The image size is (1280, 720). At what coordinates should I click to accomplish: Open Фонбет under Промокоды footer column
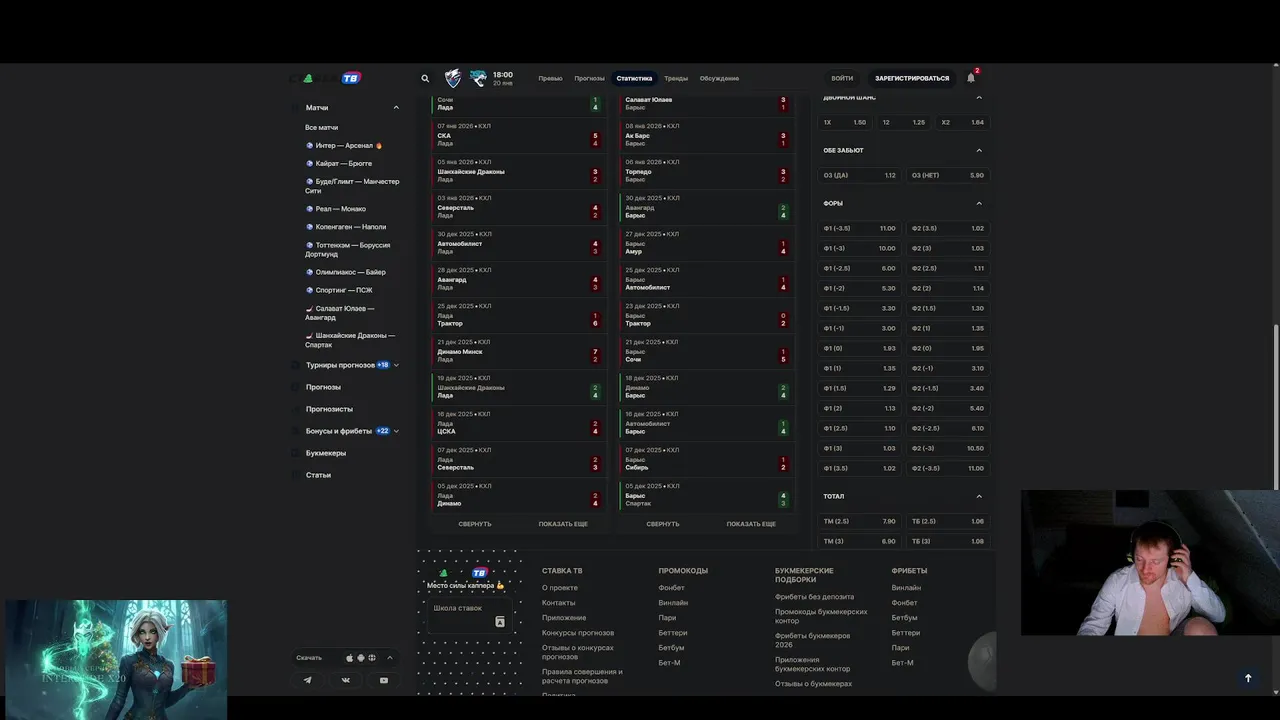coord(672,588)
